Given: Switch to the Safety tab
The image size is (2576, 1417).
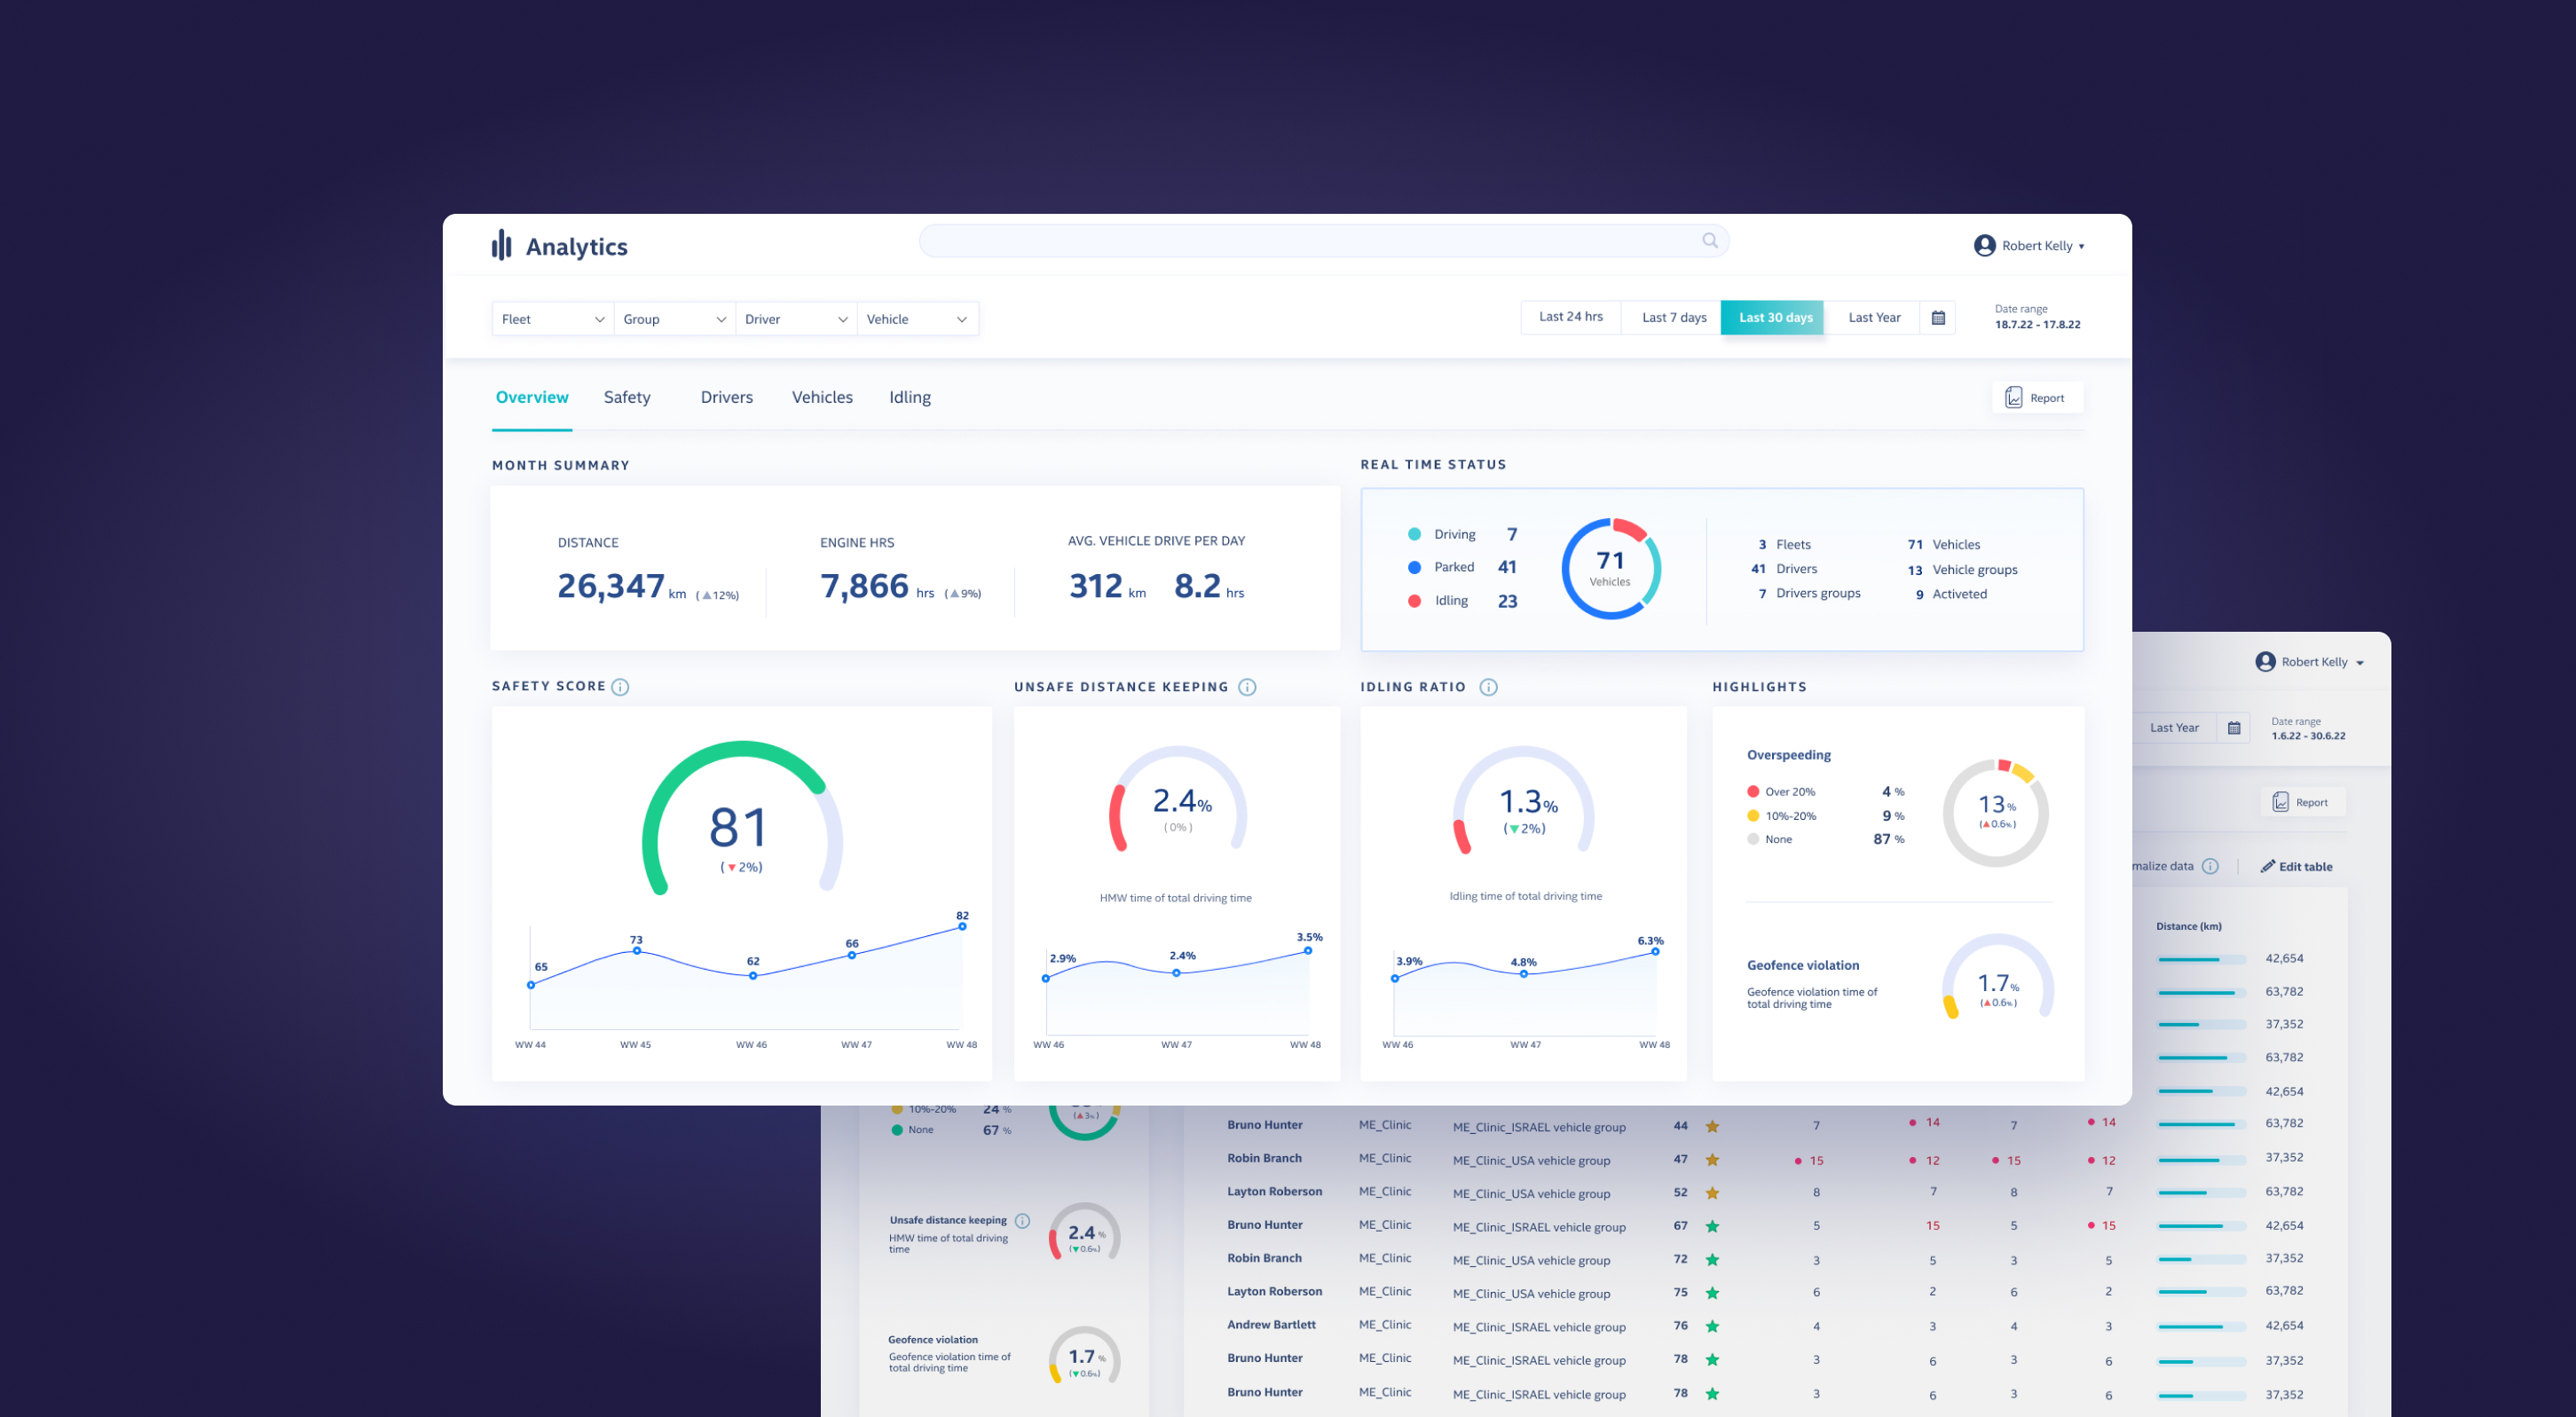Looking at the screenshot, I should pyautogui.click(x=626, y=397).
